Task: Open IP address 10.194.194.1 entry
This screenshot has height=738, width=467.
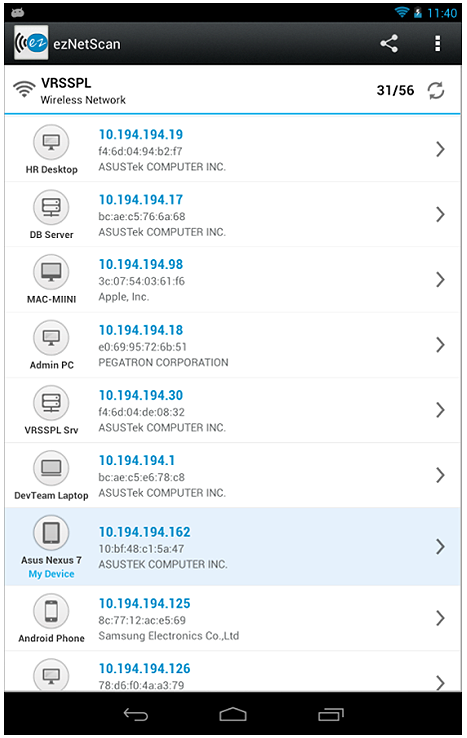Action: tap(137, 460)
